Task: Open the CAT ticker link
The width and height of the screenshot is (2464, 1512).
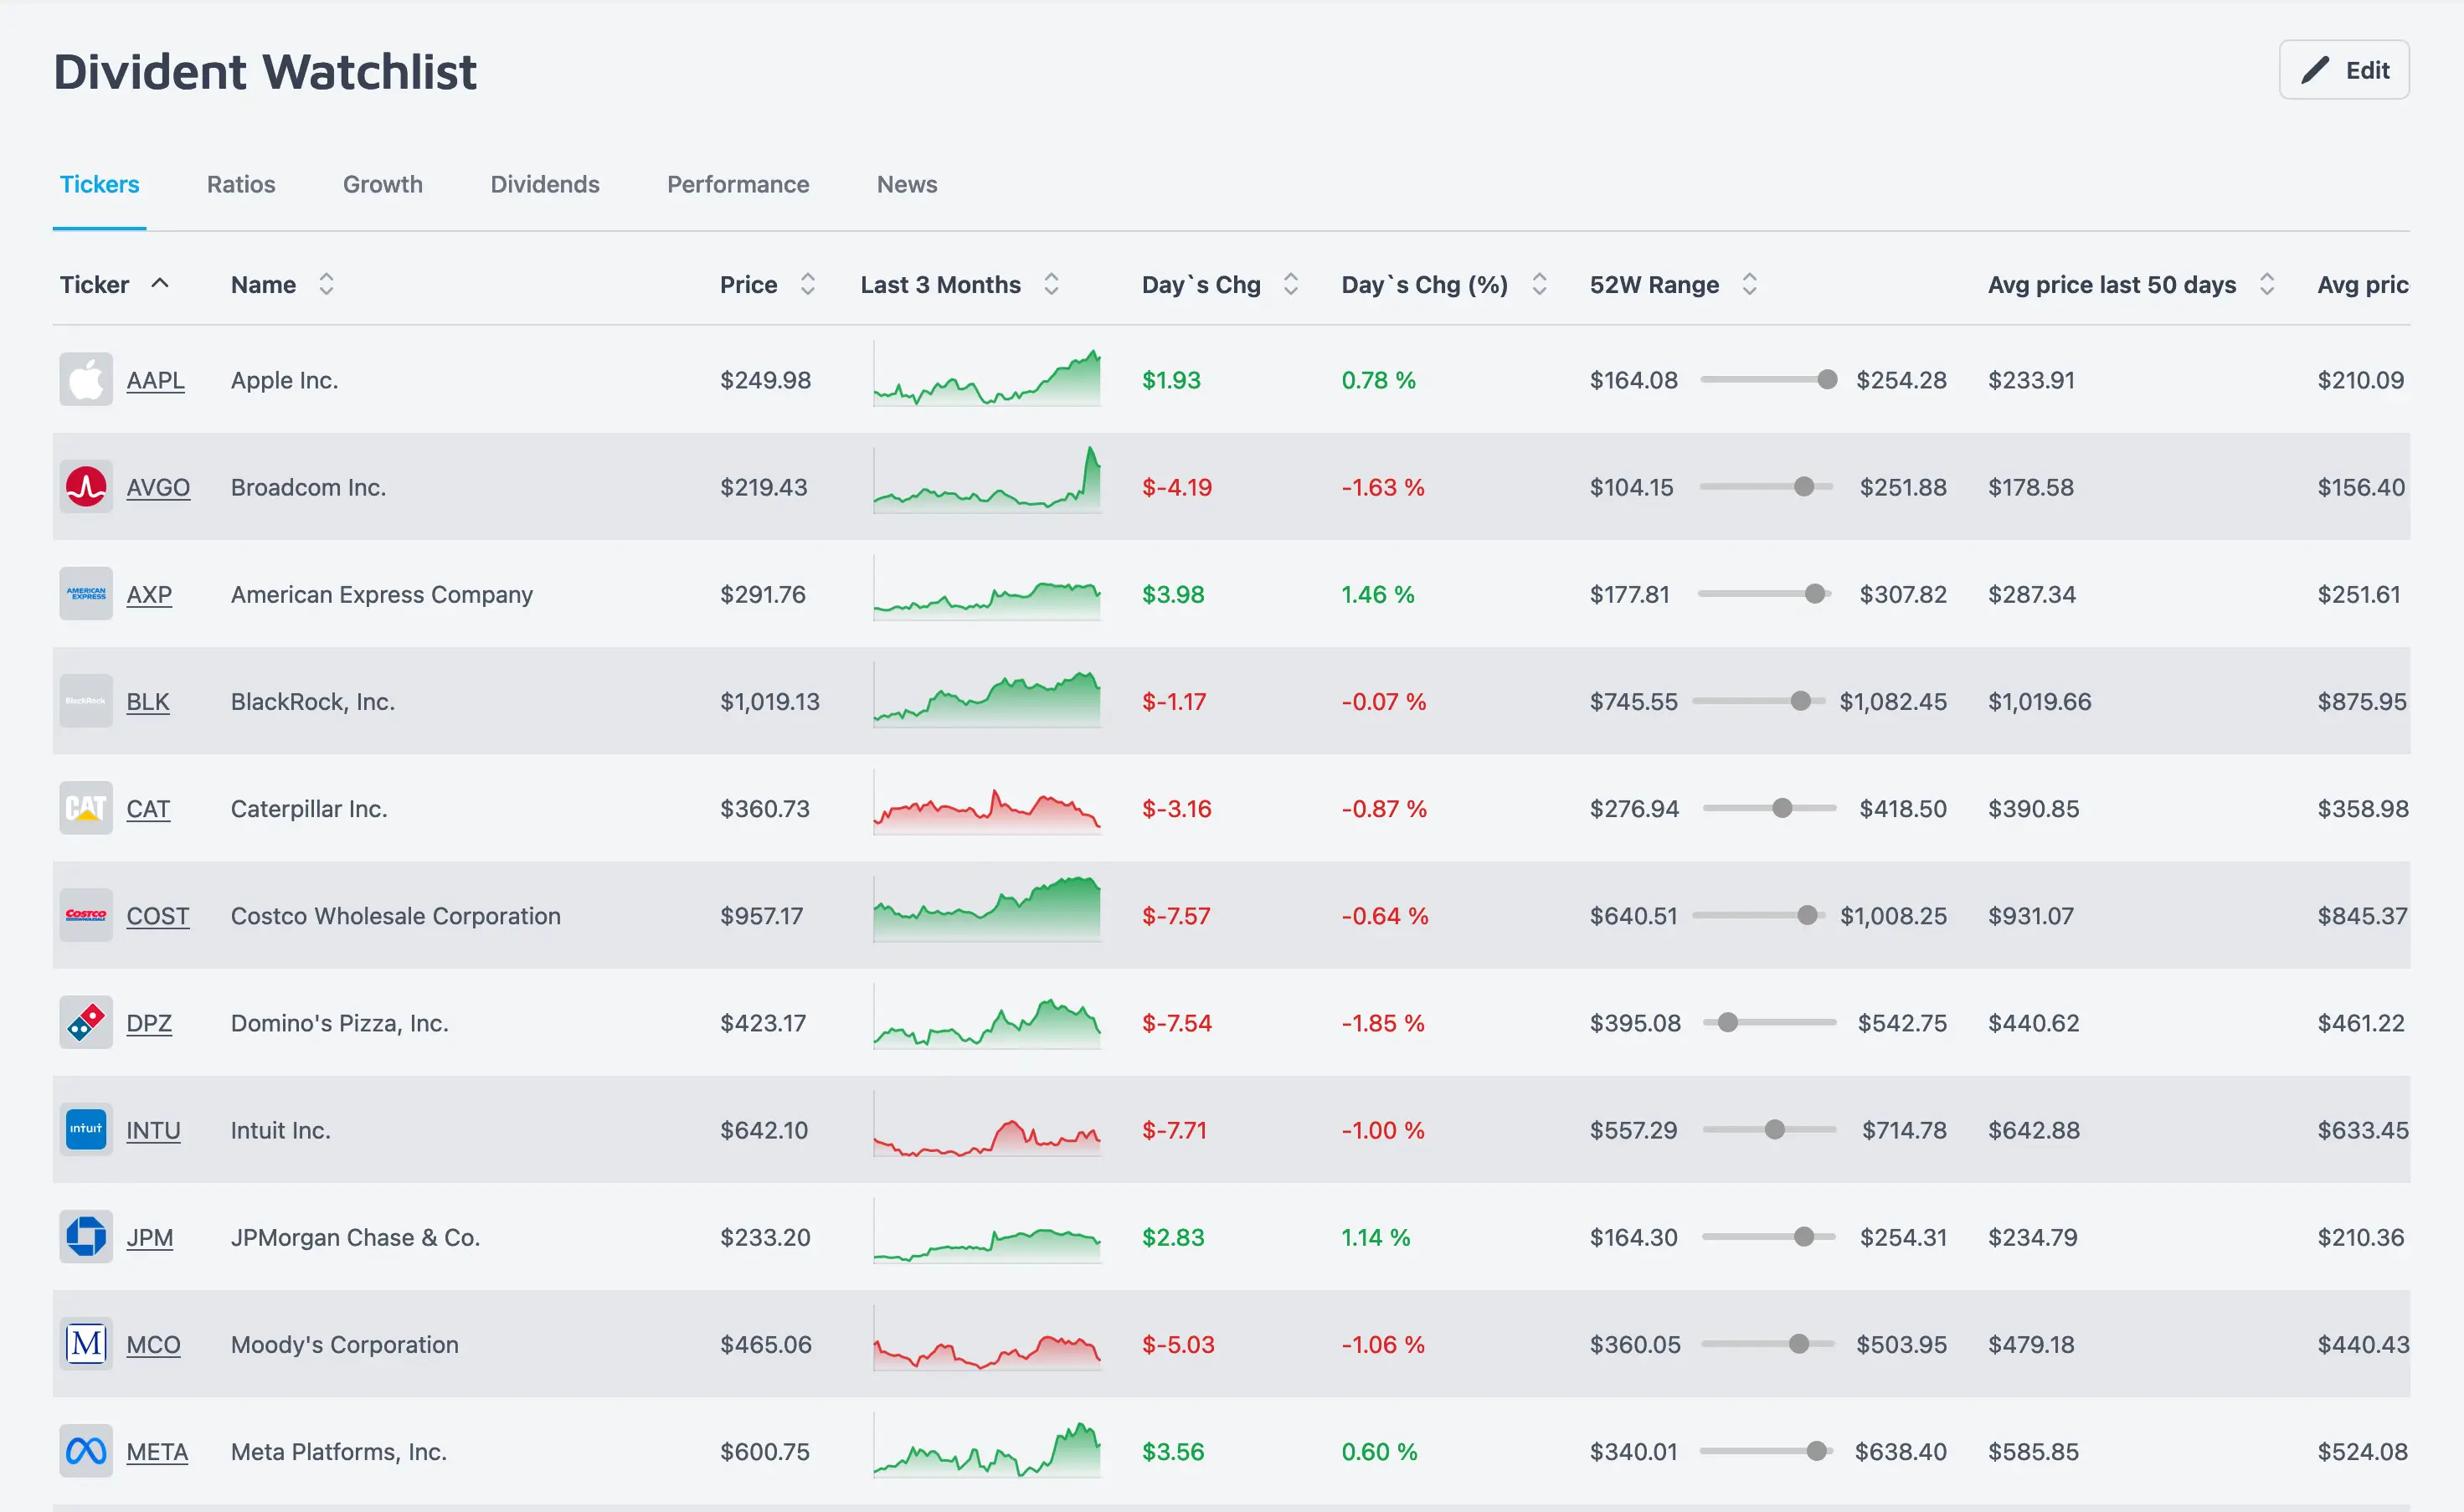Action: tap(148, 808)
